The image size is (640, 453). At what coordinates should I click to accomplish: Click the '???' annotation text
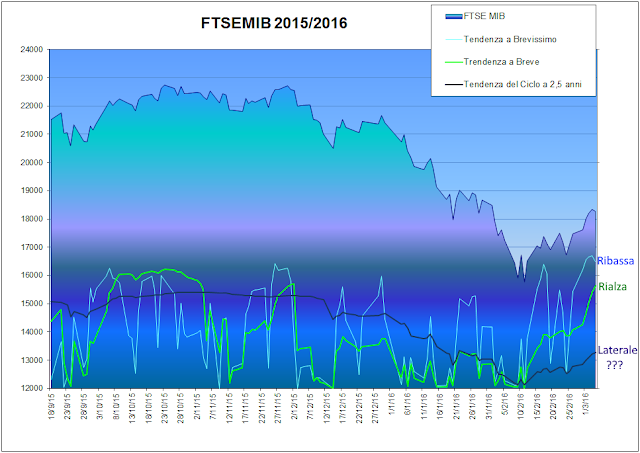[615, 365]
